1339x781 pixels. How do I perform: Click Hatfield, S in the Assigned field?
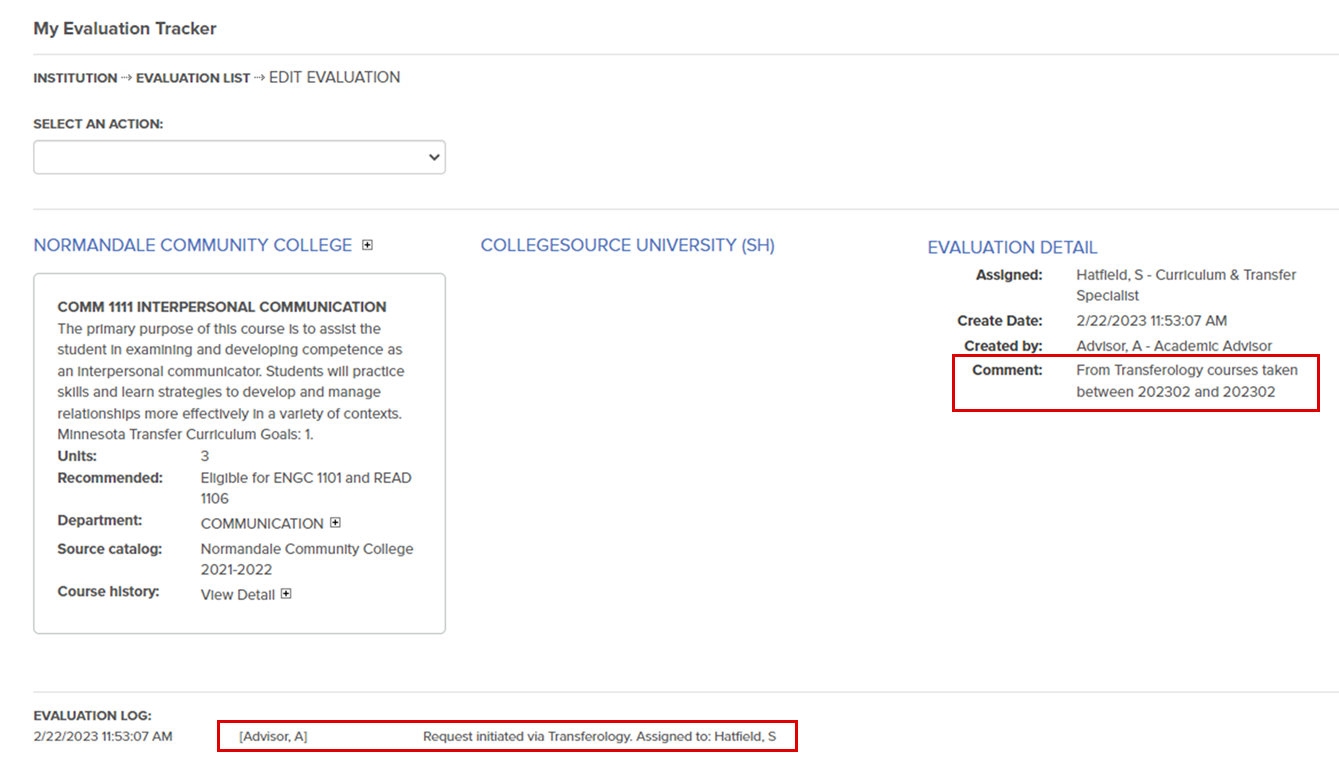(1111, 274)
